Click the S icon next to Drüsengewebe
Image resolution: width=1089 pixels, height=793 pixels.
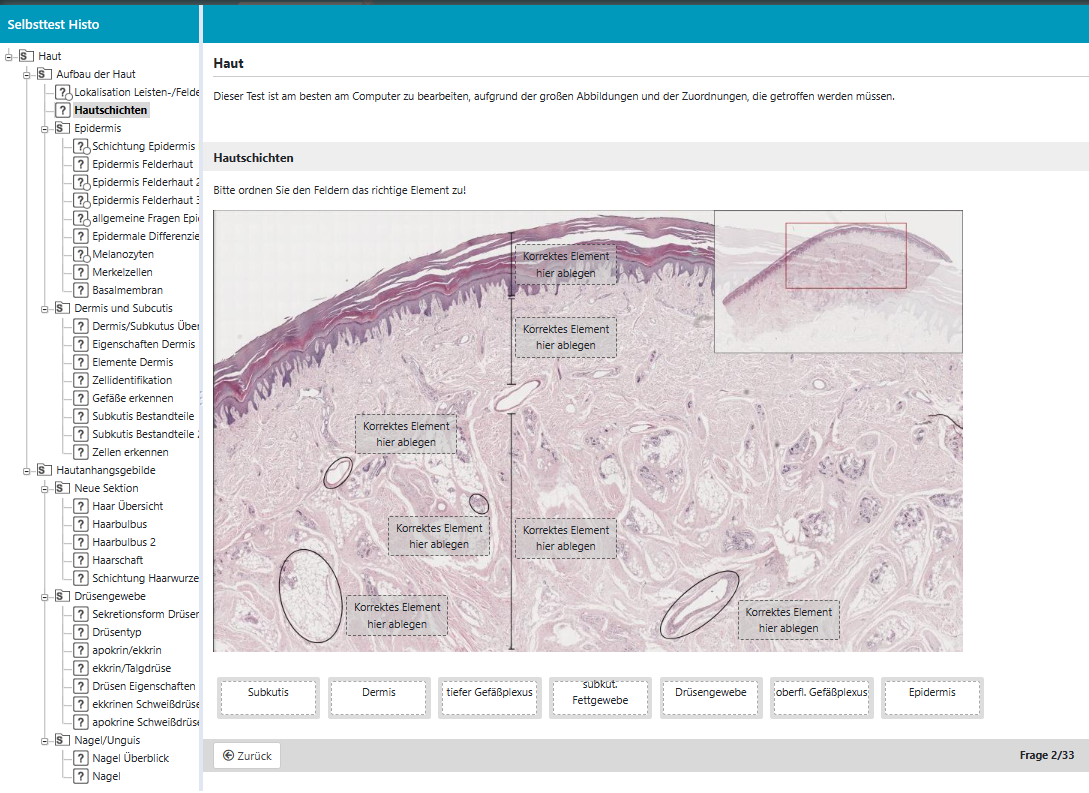63,596
